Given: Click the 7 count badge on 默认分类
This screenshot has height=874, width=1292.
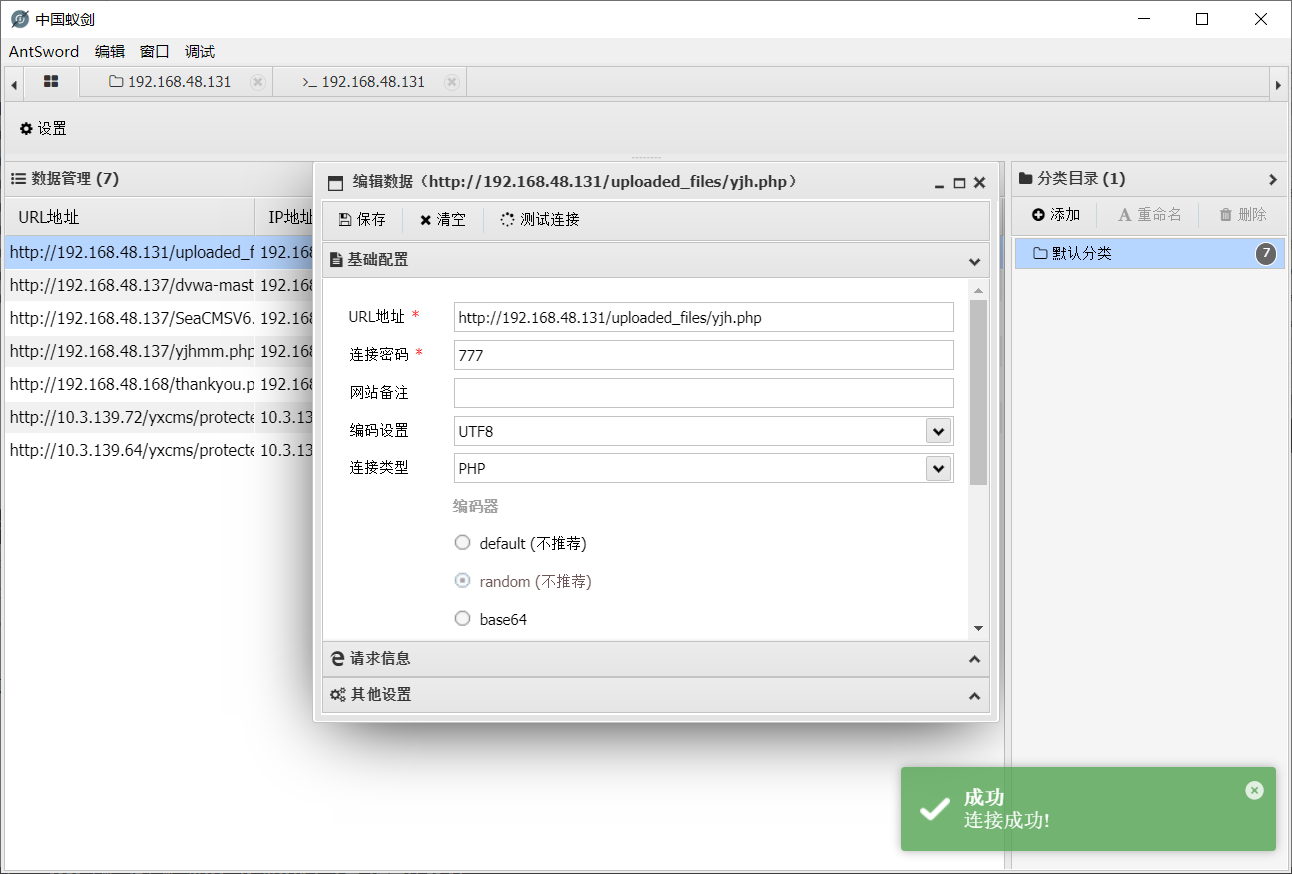Looking at the screenshot, I should pyautogui.click(x=1266, y=254).
